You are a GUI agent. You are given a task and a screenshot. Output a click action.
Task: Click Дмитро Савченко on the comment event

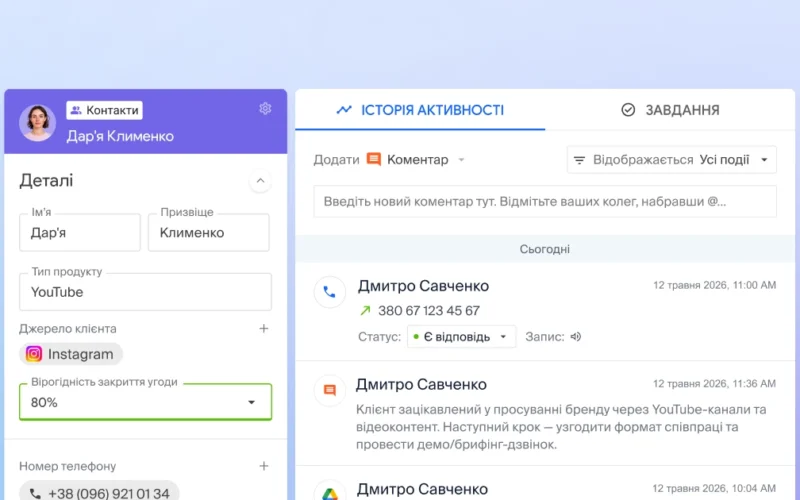click(x=421, y=385)
